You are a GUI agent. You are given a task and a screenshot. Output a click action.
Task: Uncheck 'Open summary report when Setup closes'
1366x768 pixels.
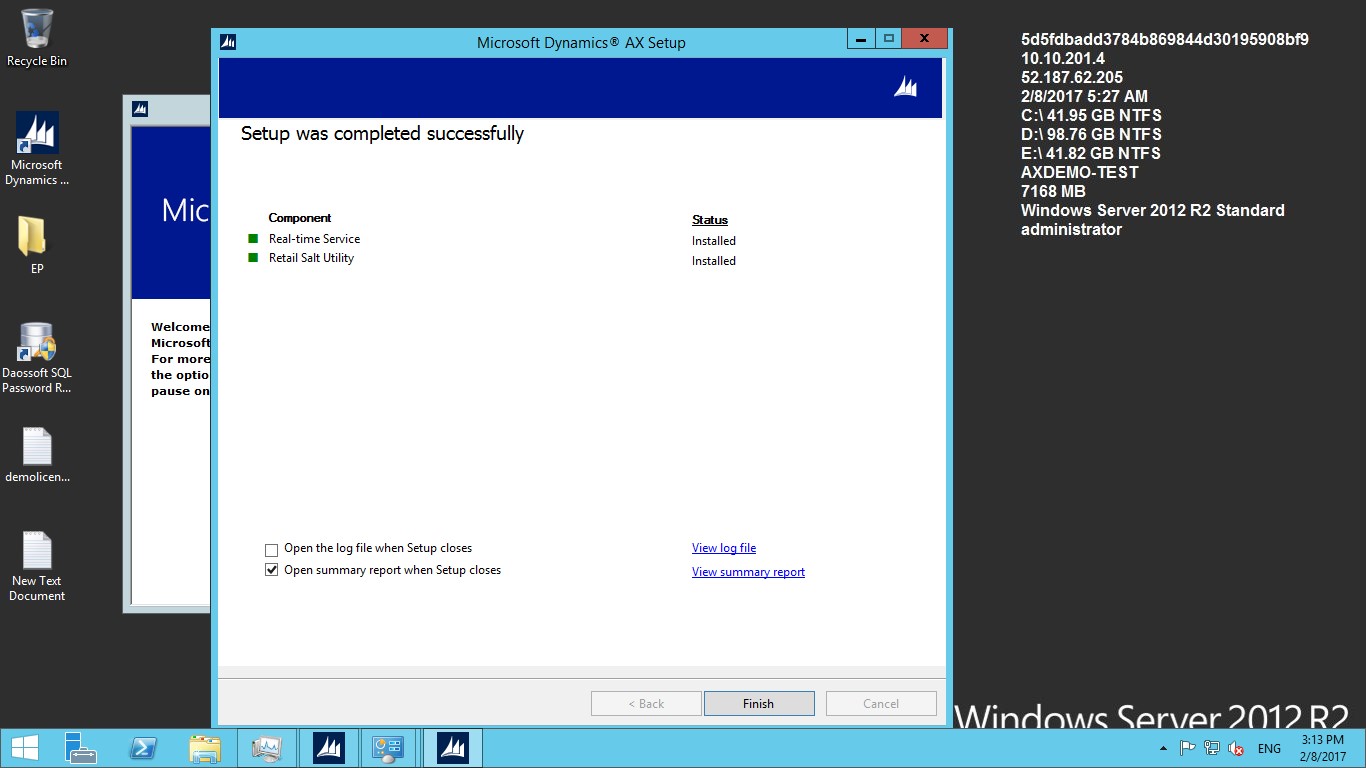coord(271,570)
